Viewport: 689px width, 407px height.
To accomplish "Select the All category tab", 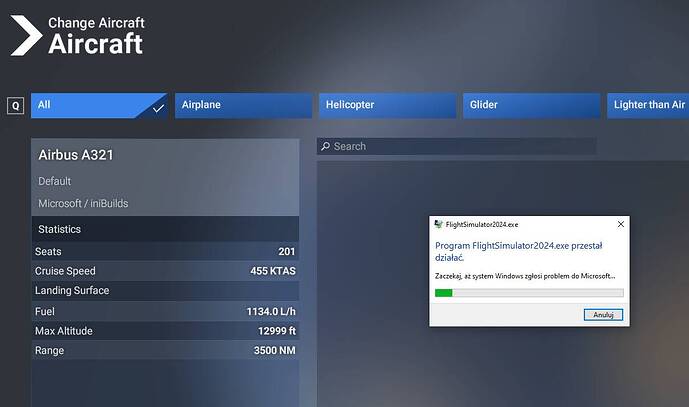I will (99, 105).
